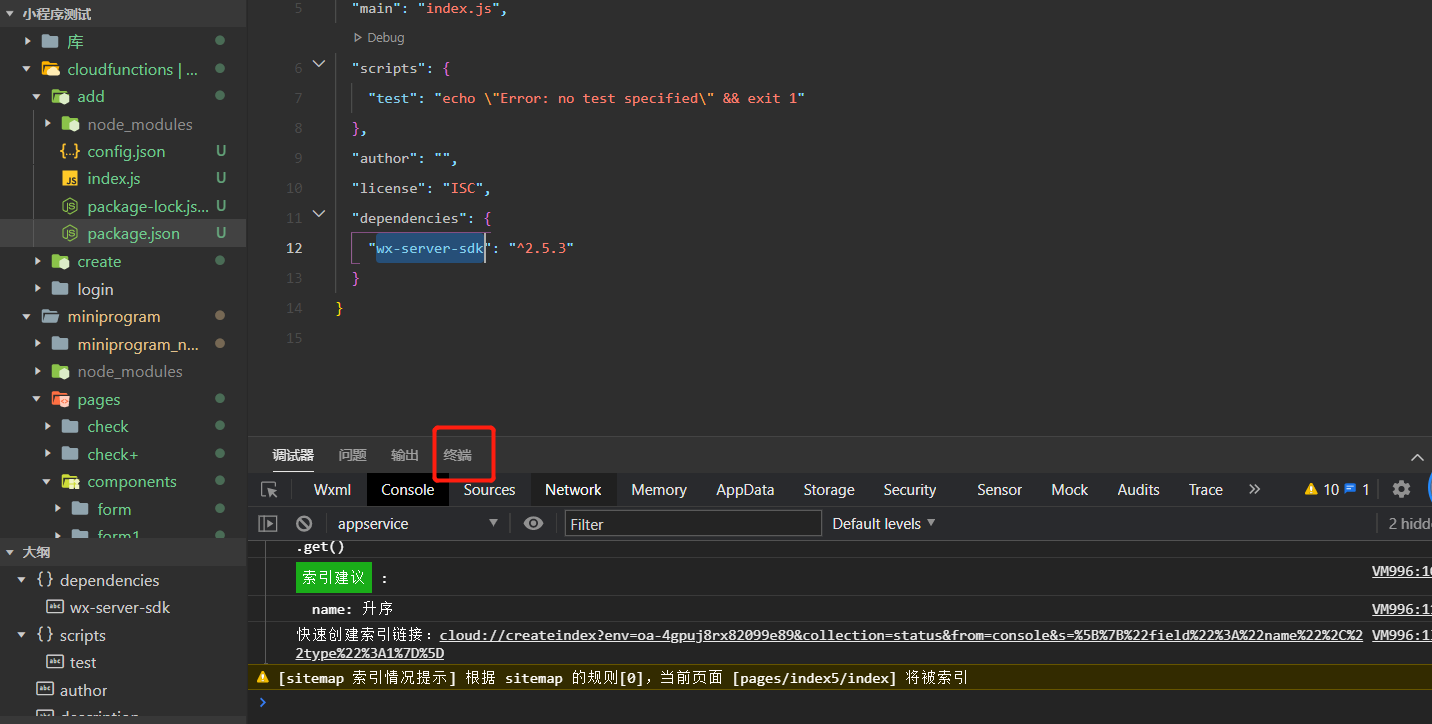
Task: Open the 终端 terminal tab
Action: coord(457,455)
